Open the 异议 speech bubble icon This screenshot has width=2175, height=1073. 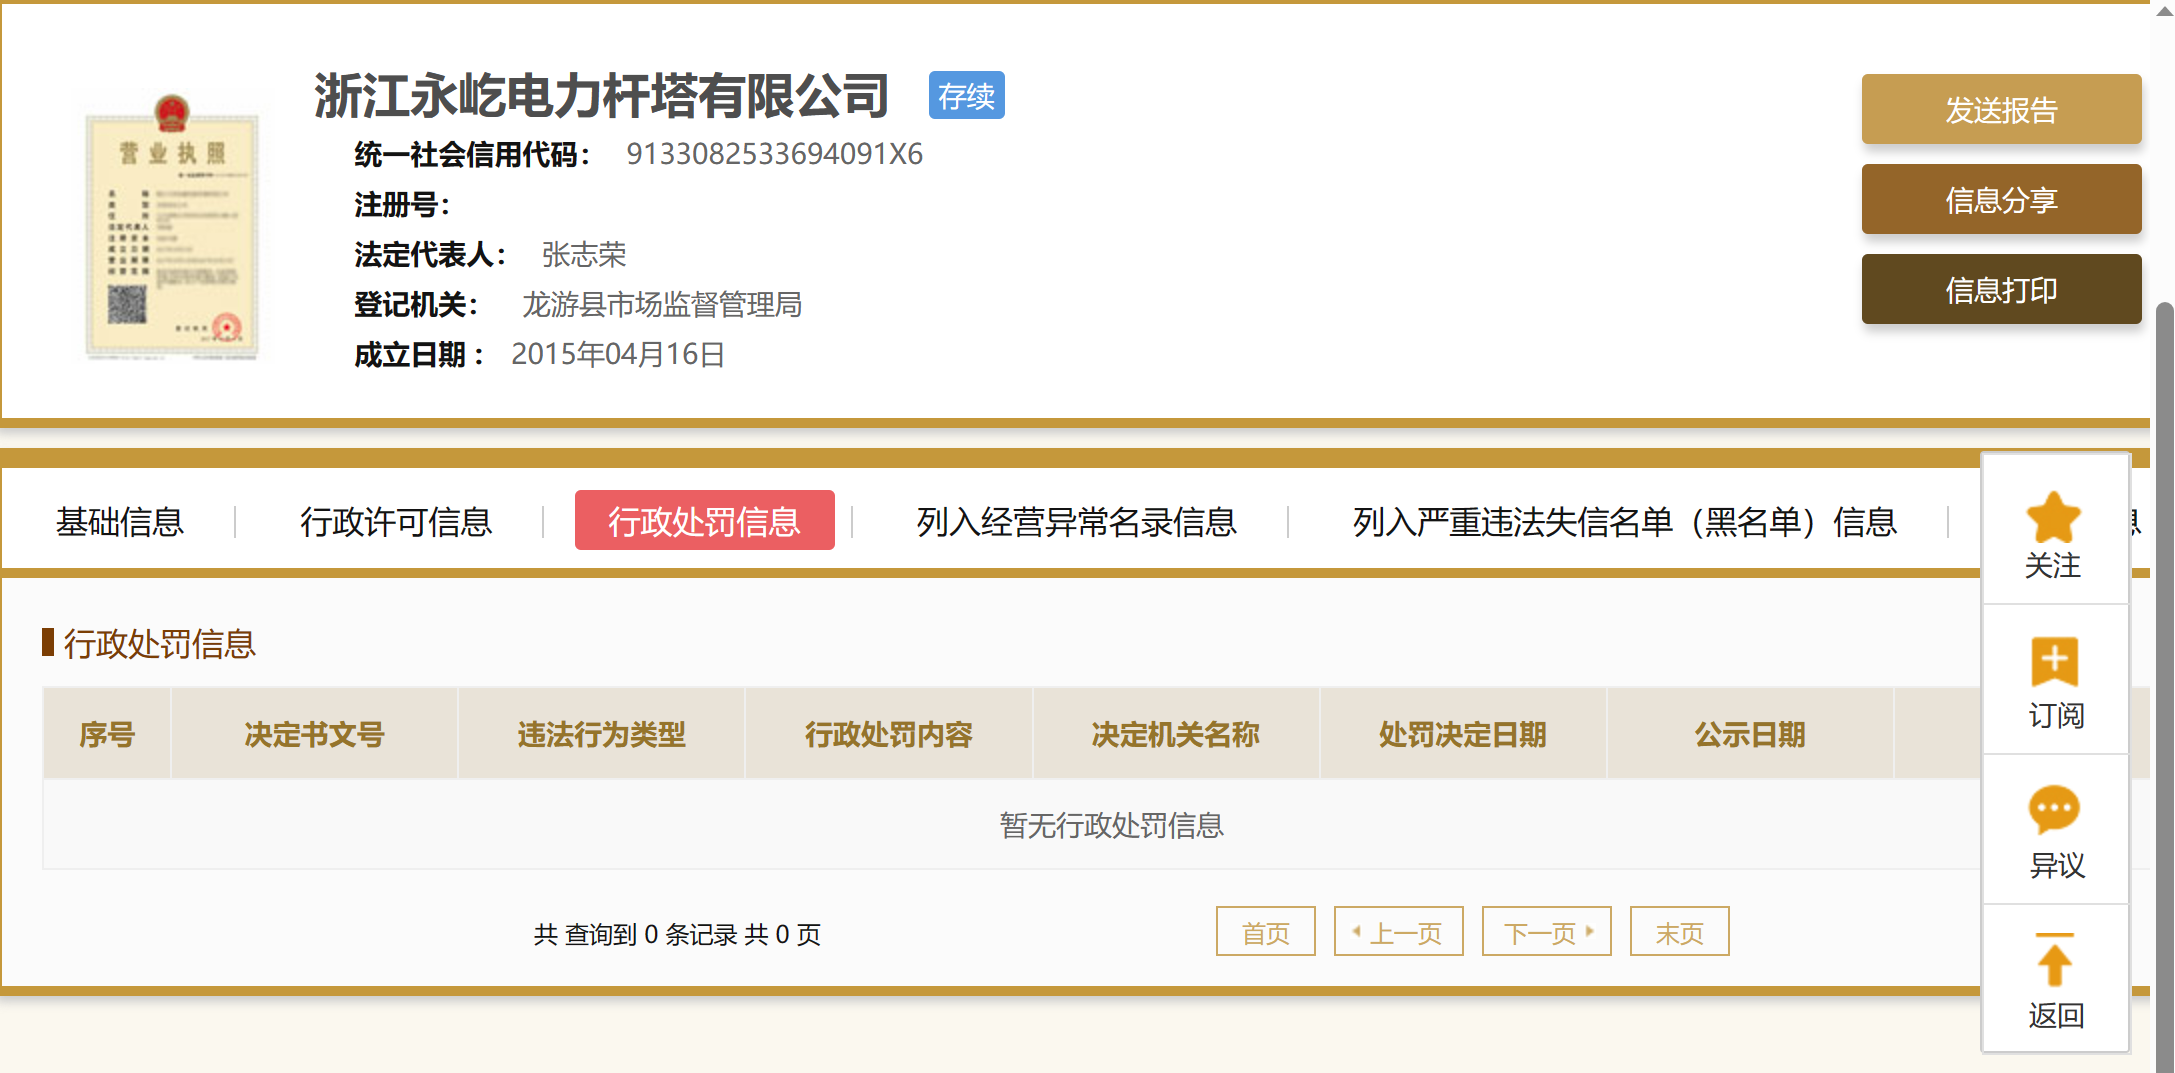(x=2054, y=810)
